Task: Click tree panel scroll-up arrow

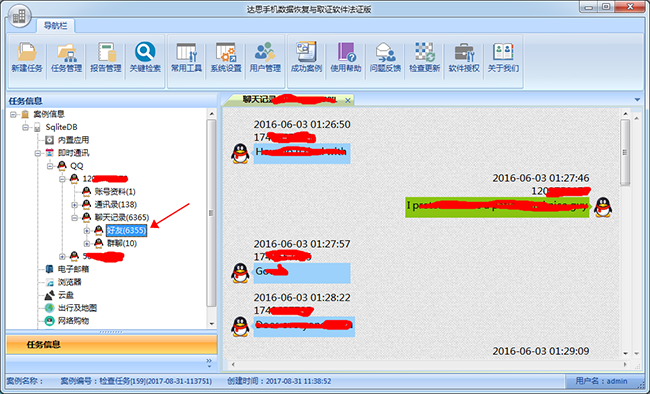Action: (211, 114)
